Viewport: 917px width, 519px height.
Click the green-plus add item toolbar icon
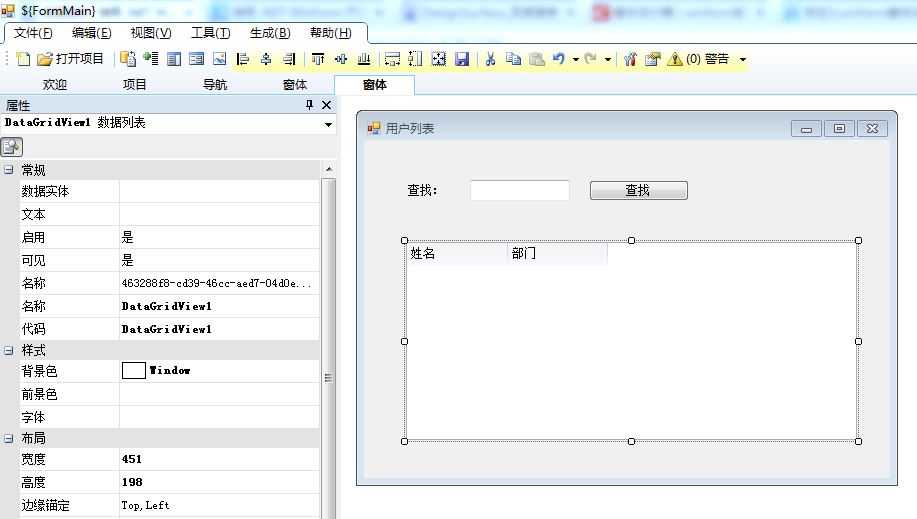[151, 59]
